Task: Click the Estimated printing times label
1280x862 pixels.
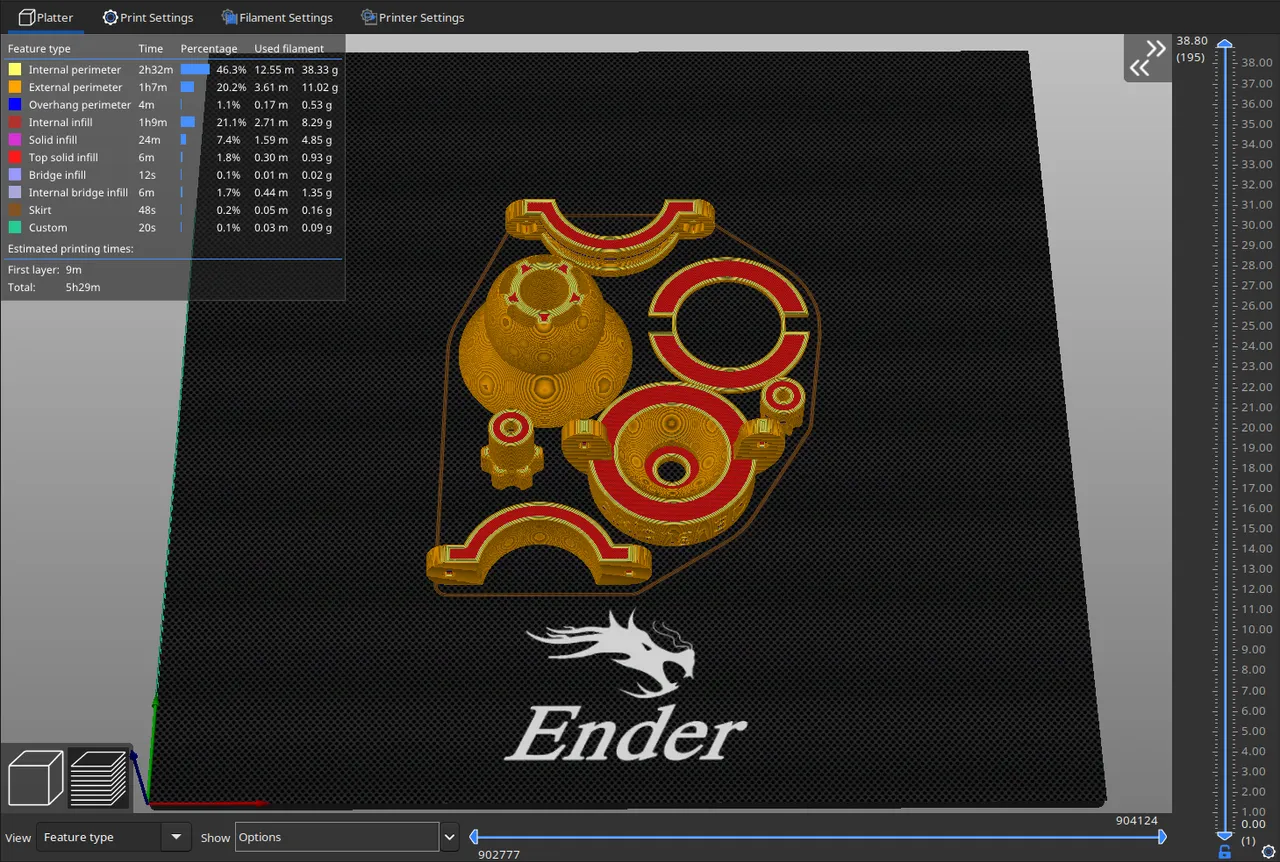Action: tap(70, 249)
